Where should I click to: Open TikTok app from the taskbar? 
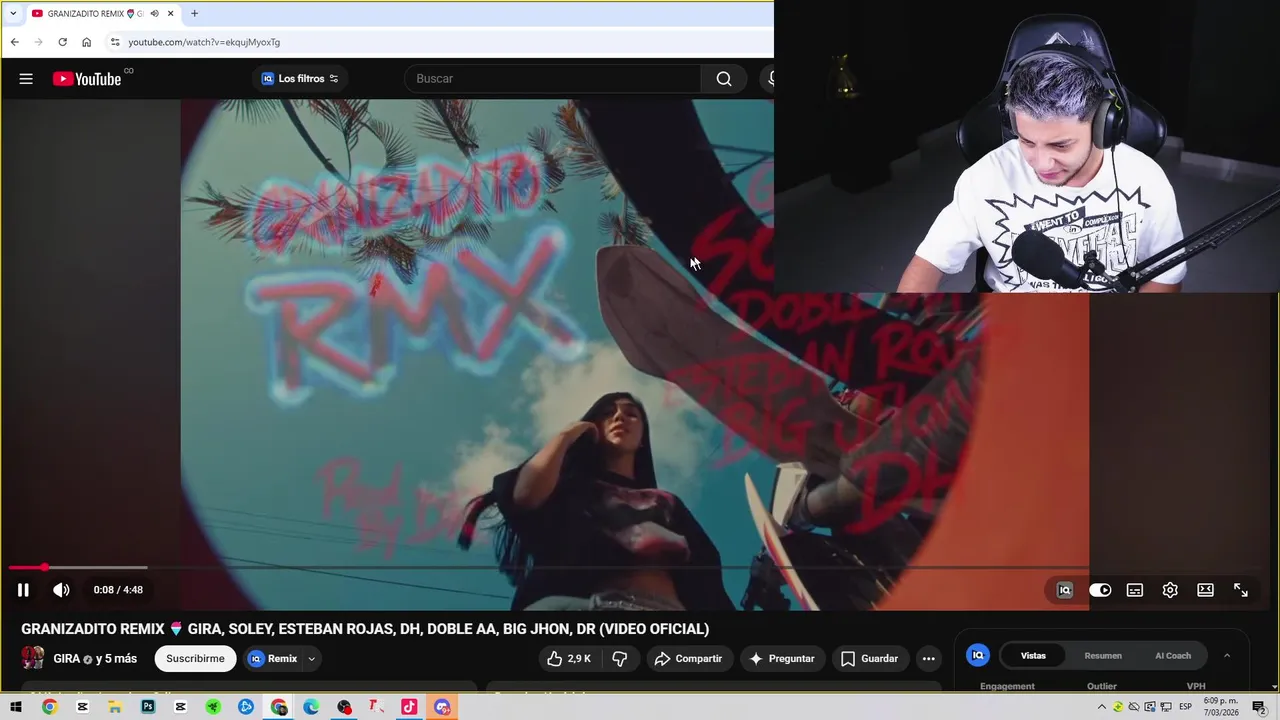409,707
